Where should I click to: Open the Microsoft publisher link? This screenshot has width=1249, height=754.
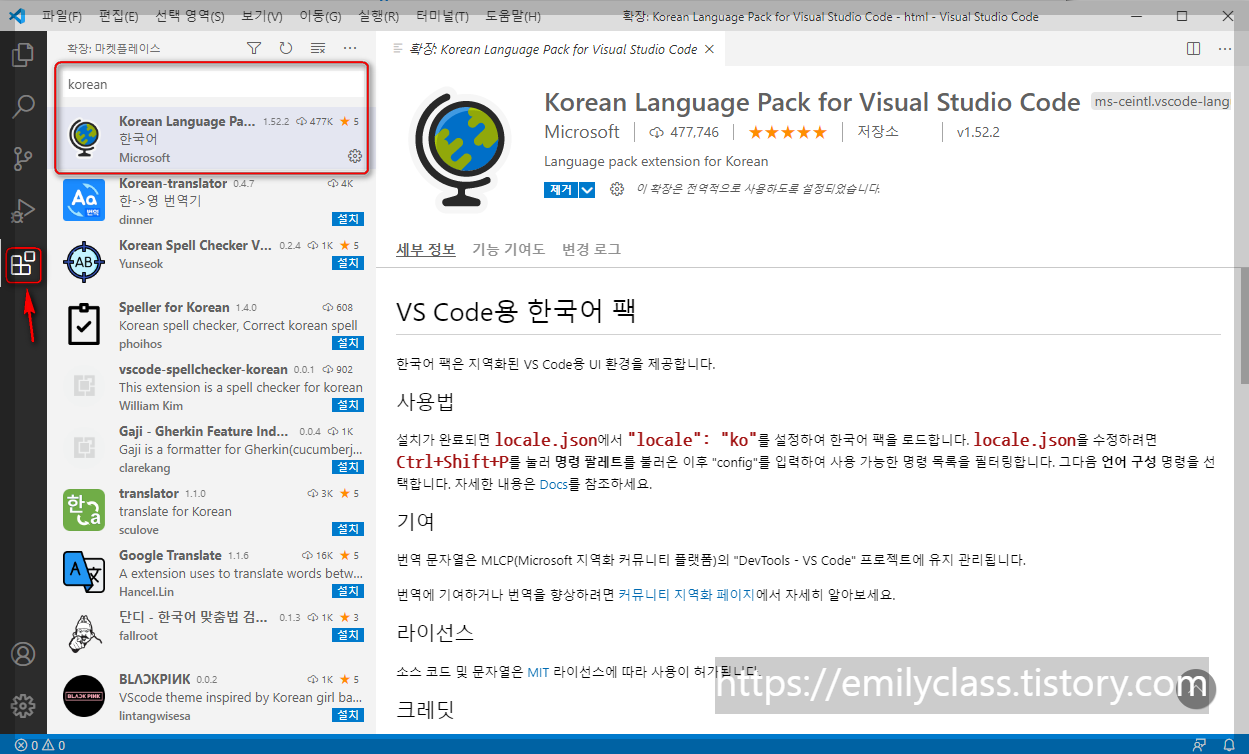[582, 132]
